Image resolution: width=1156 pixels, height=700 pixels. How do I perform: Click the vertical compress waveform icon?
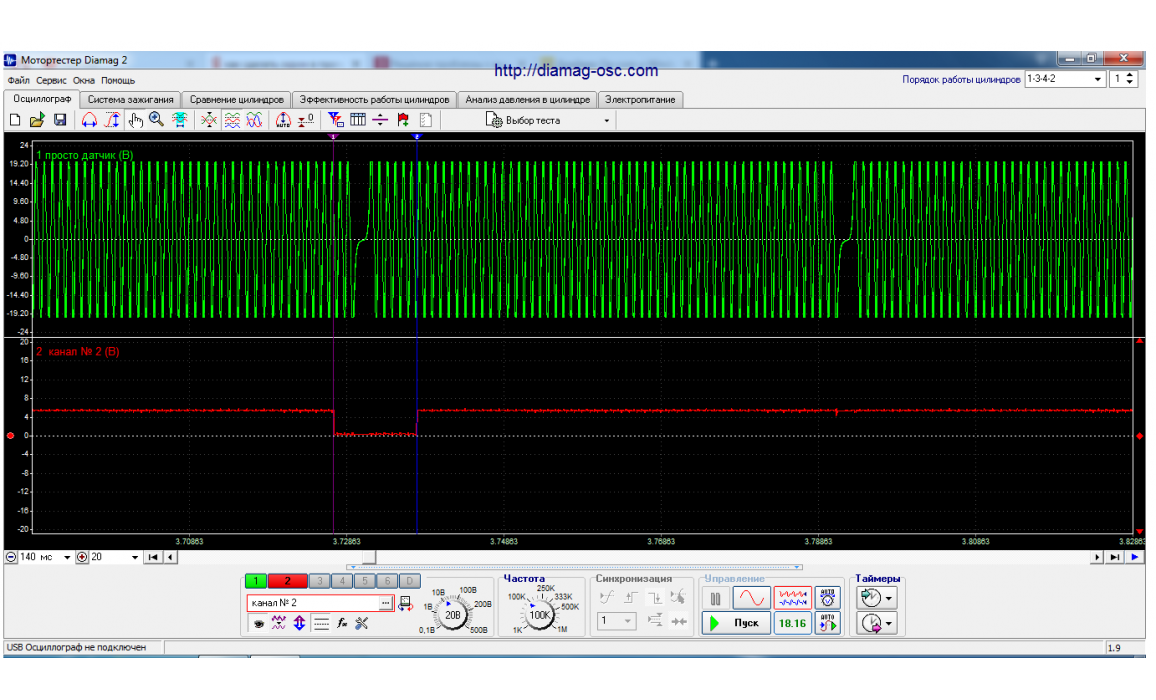[209, 119]
